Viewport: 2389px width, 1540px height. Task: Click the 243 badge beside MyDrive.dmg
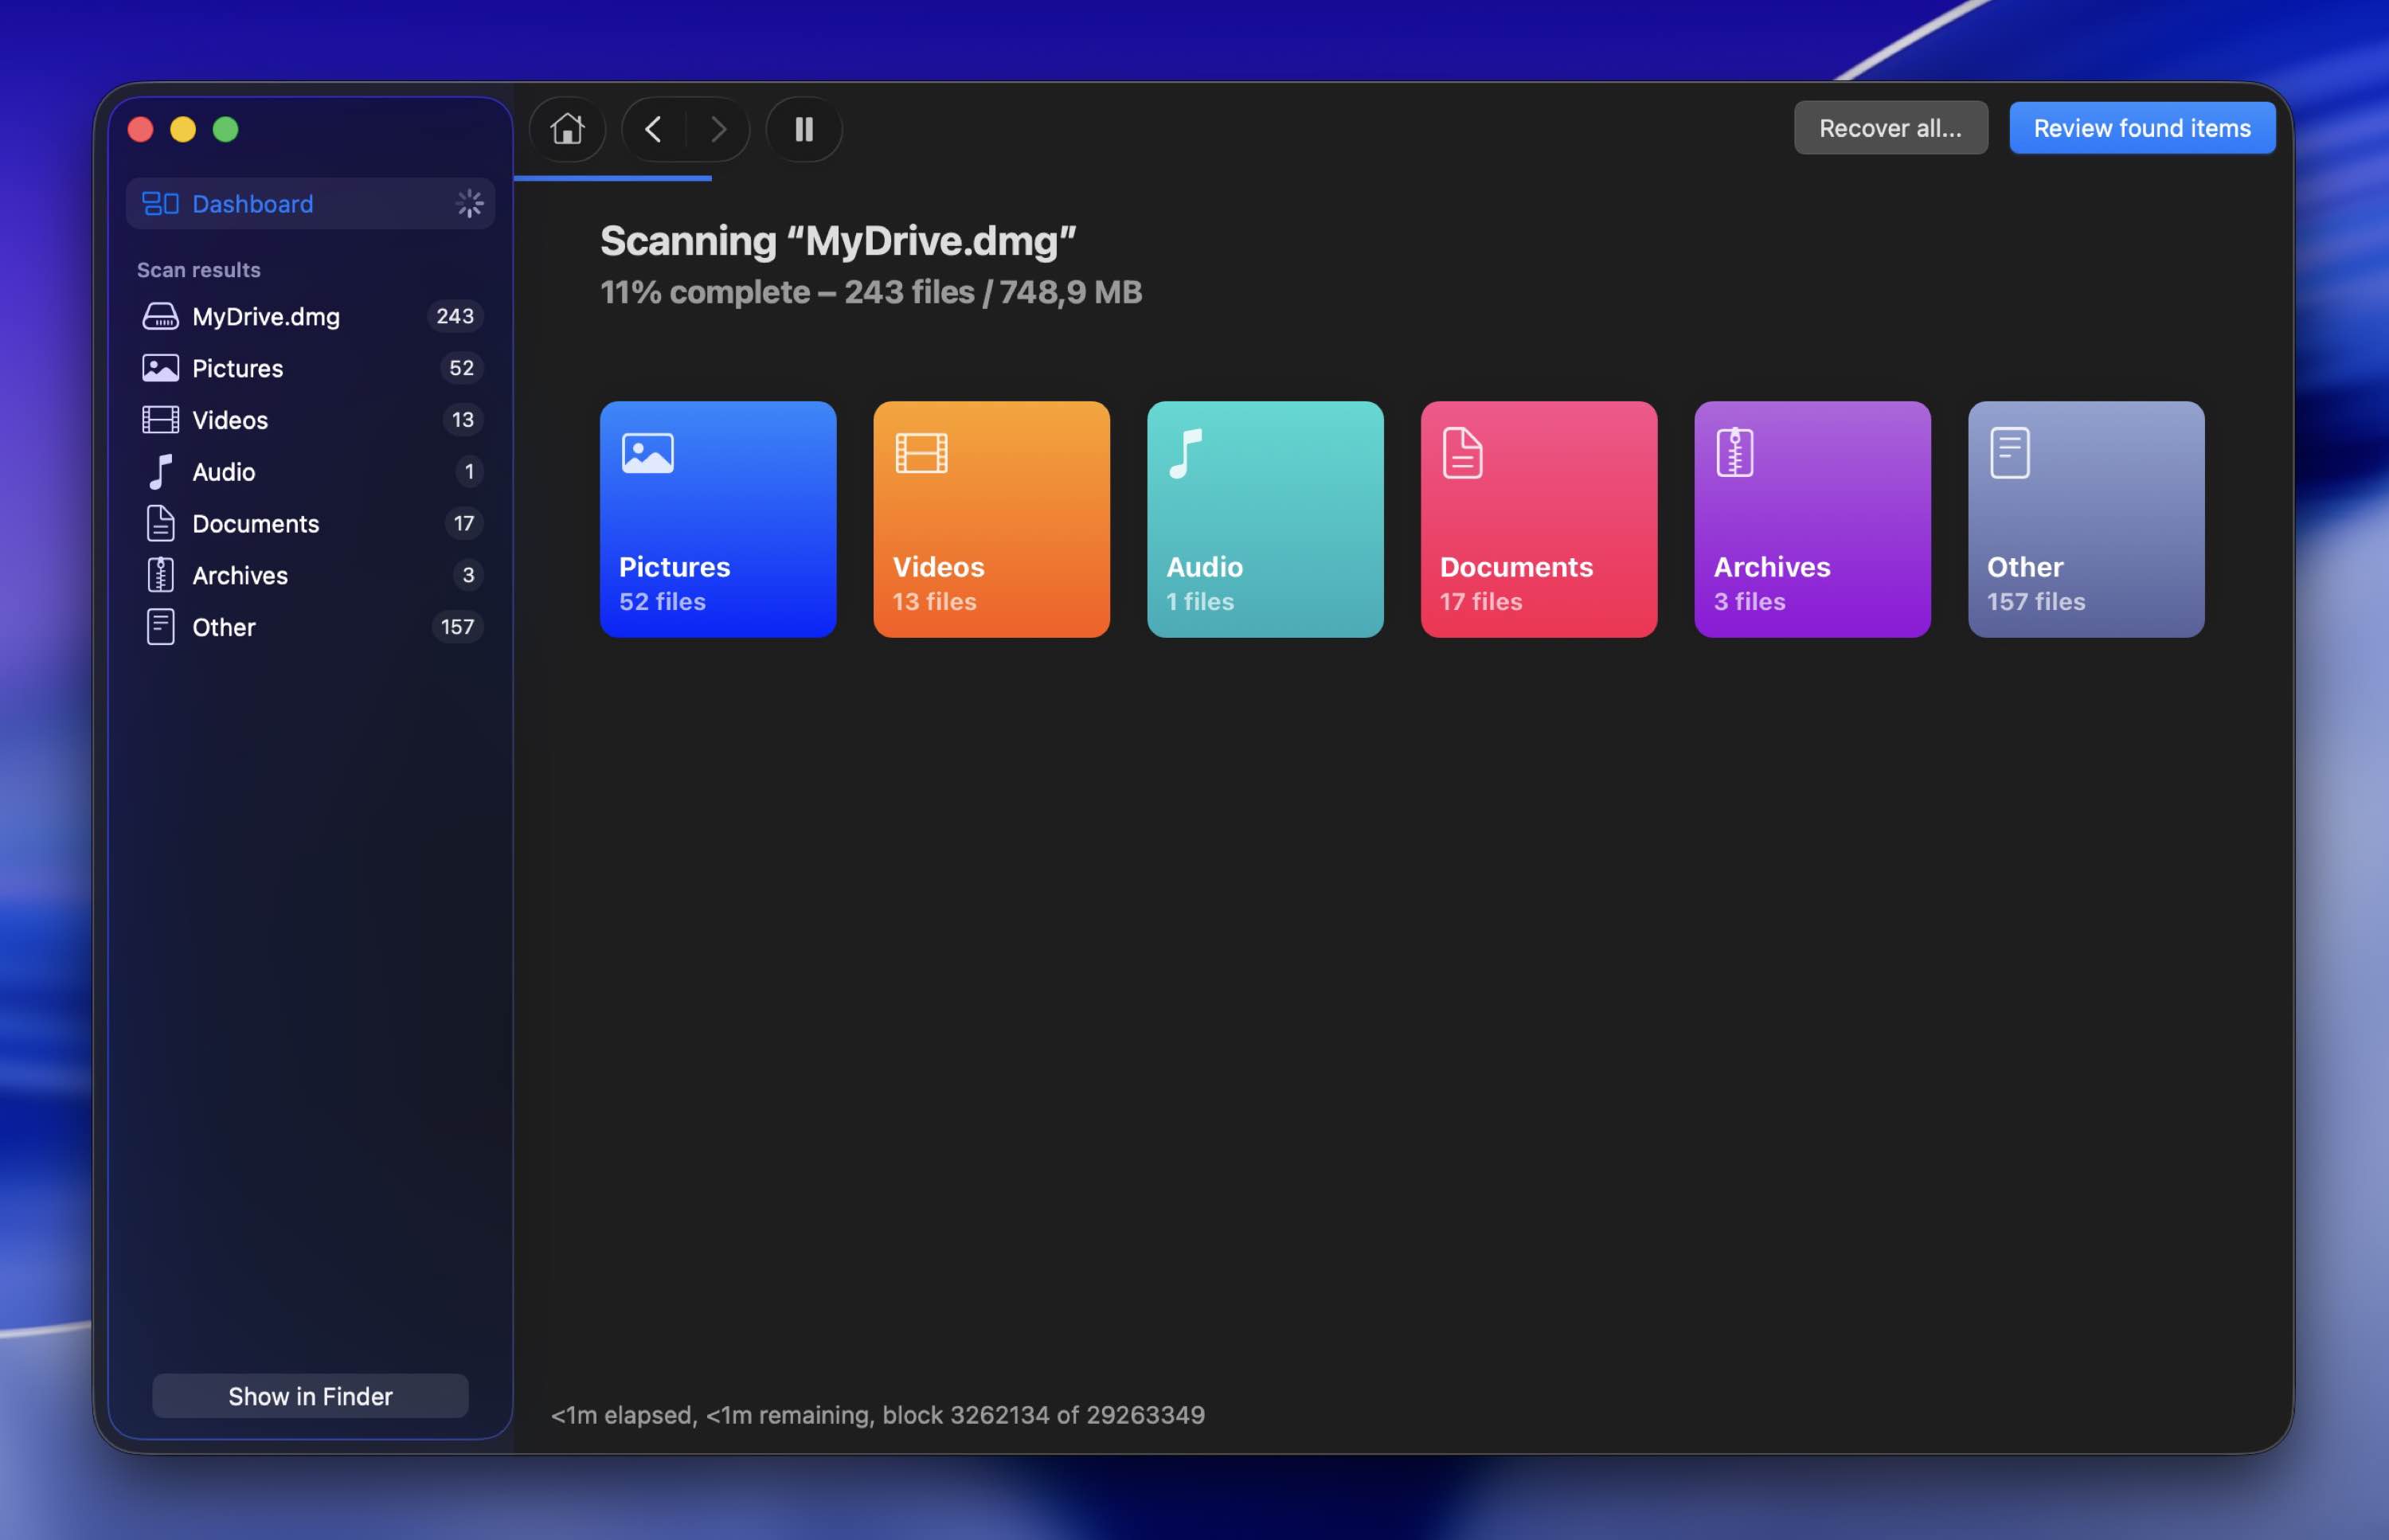pyautogui.click(x=455, y=316)
